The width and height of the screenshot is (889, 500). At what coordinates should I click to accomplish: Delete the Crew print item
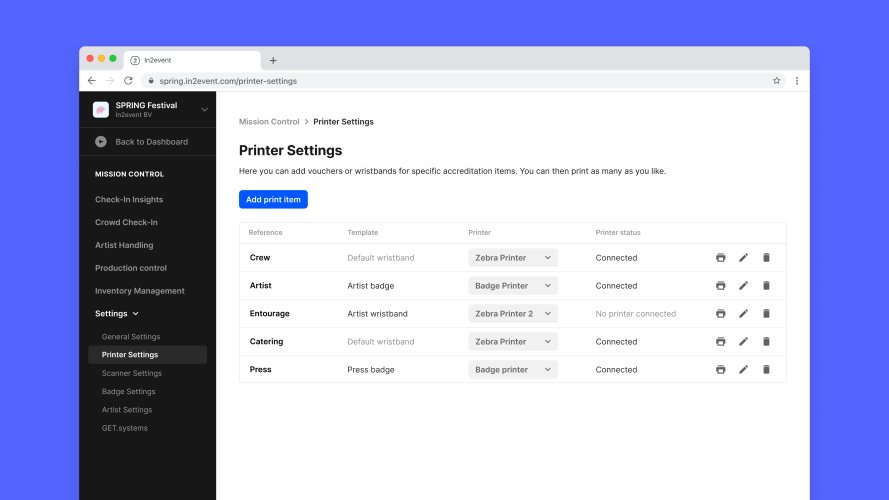[x=766, y=257]
